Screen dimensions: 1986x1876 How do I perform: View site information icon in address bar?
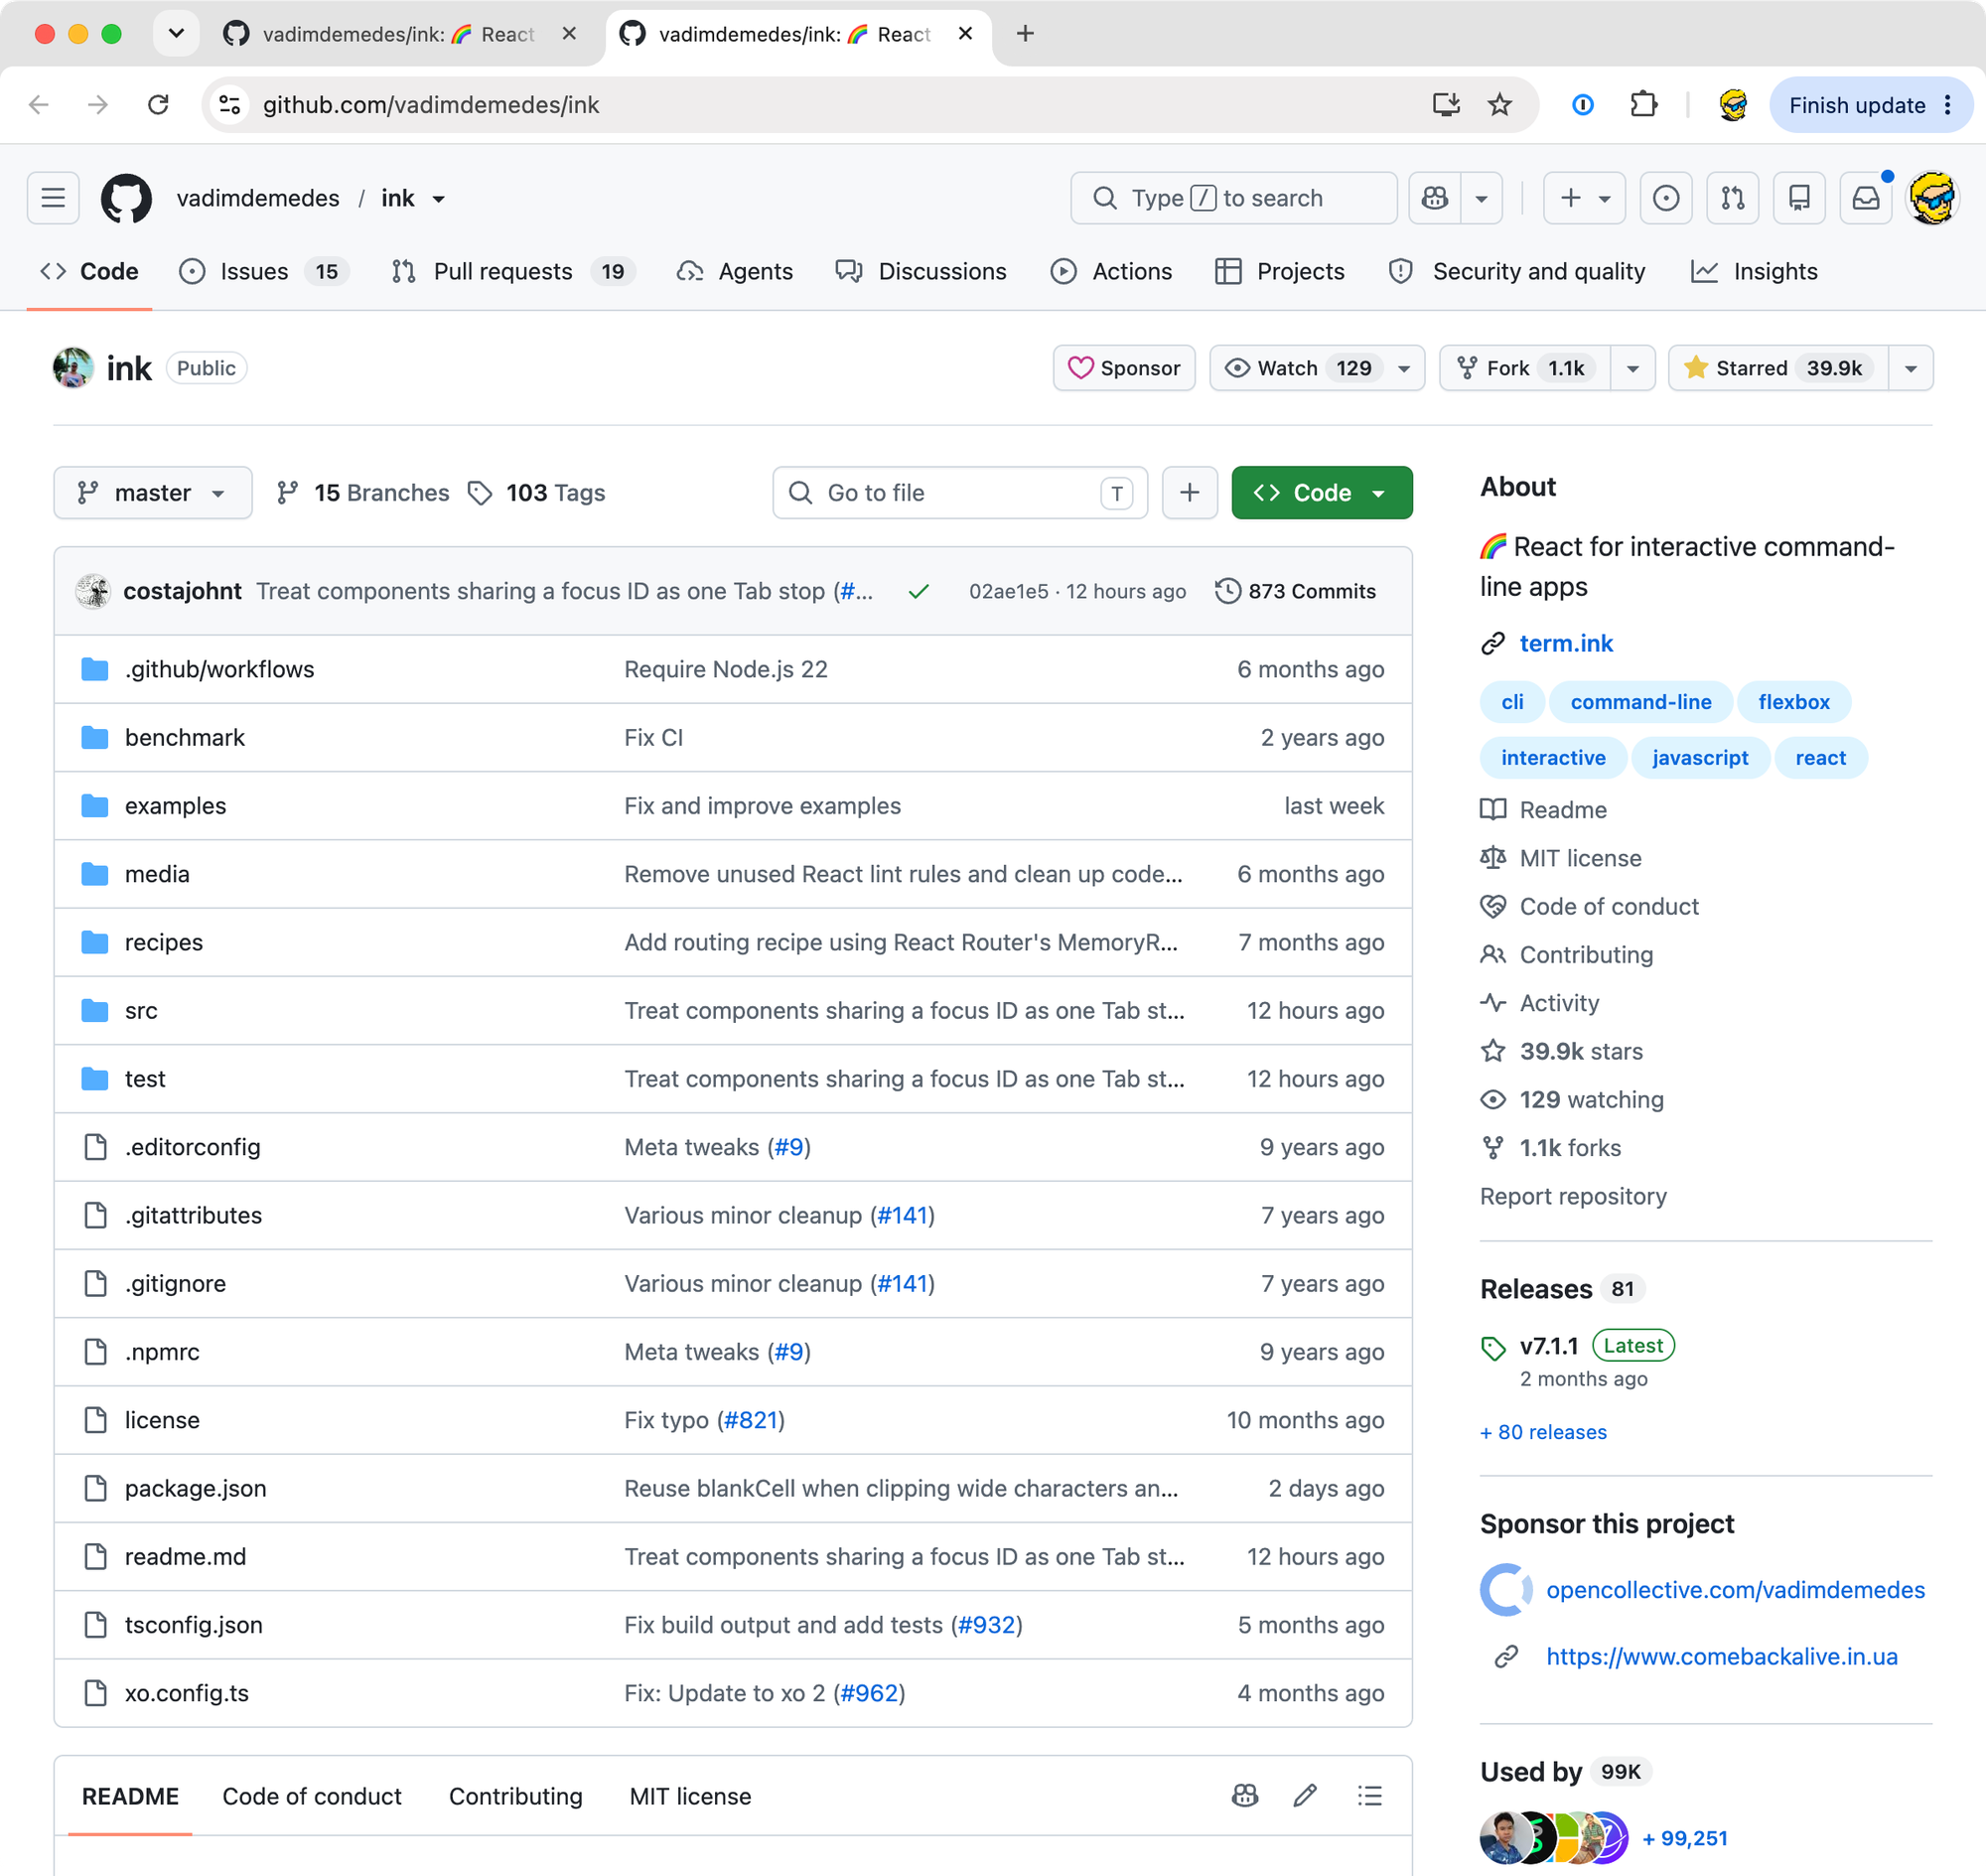pos(230,105)
